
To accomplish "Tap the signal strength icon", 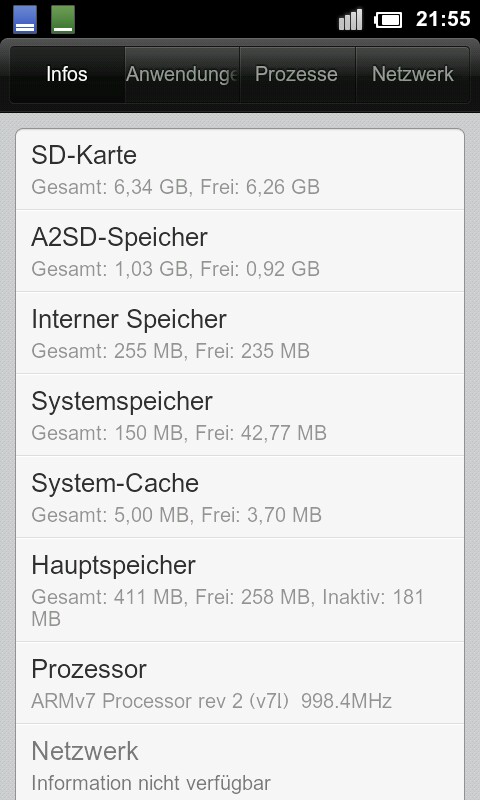I will [350, 19].
